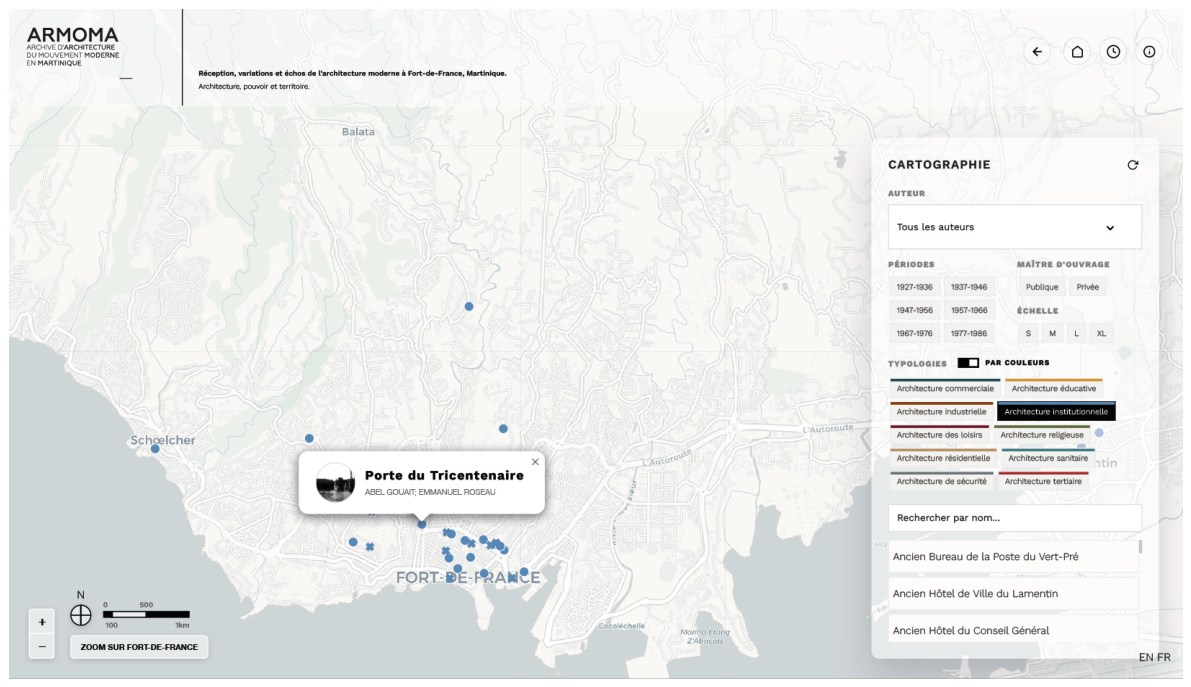Click Zoom sur Fort-de-France button

click(139, 647)
